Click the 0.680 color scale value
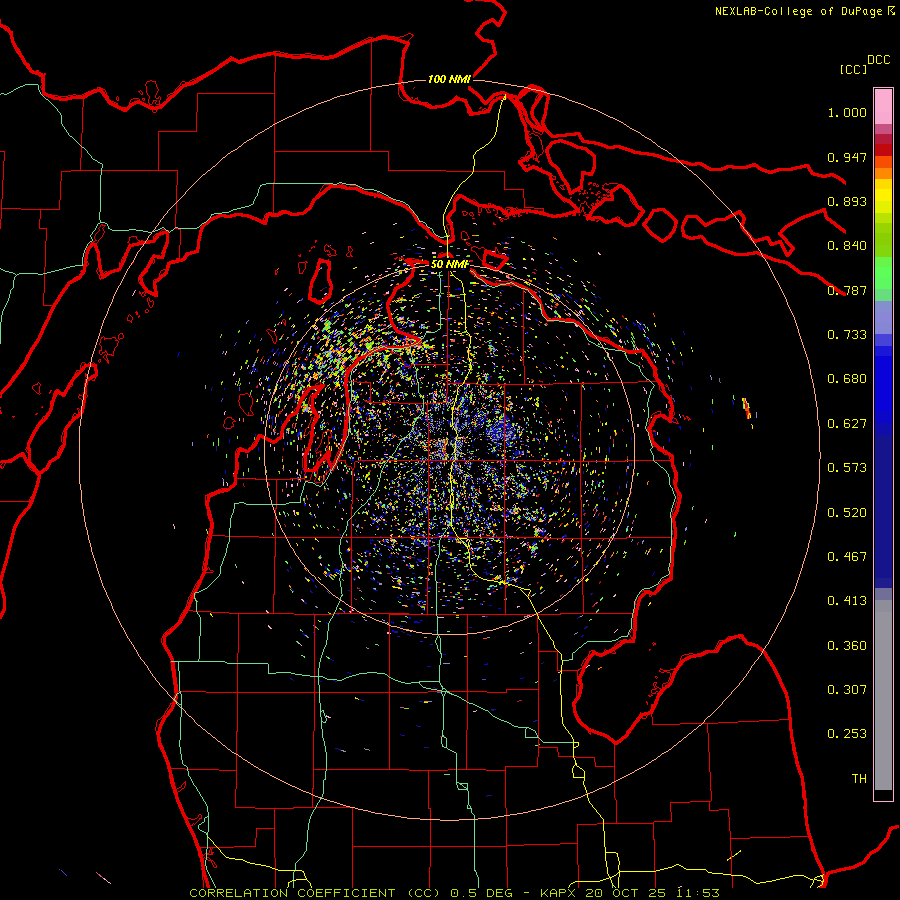This screenshot has width=900, height=900. tap(847, 379)
